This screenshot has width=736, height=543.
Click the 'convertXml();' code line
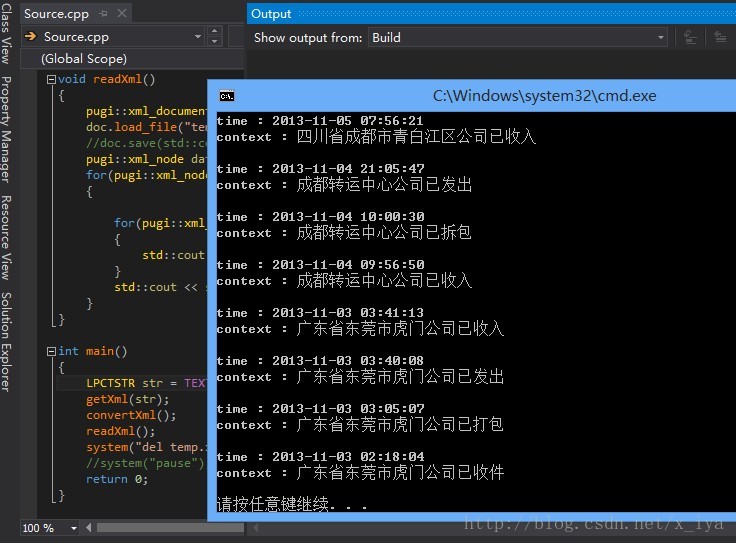click(x=131, y=415)
